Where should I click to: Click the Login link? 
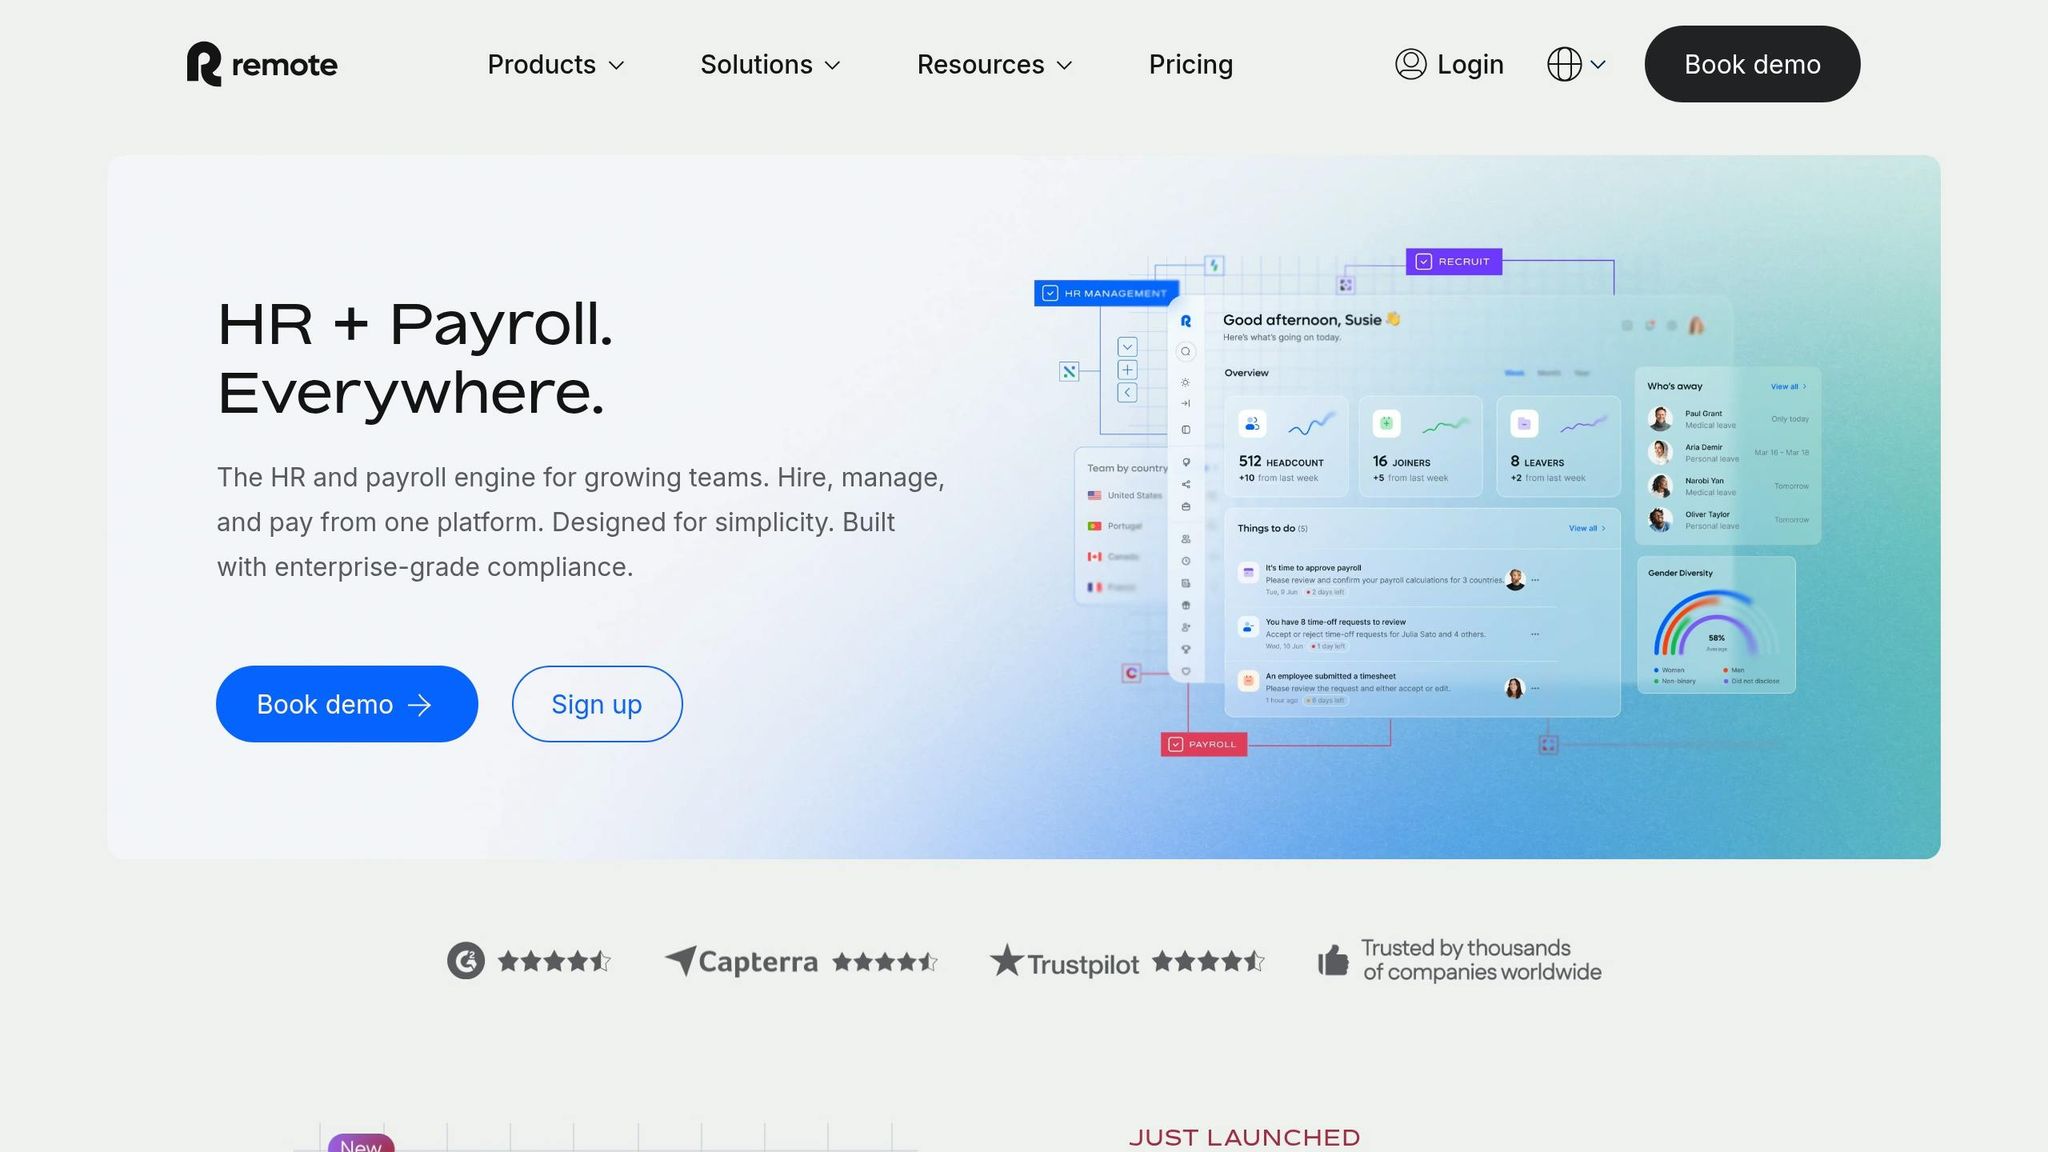click(1470, 64)
